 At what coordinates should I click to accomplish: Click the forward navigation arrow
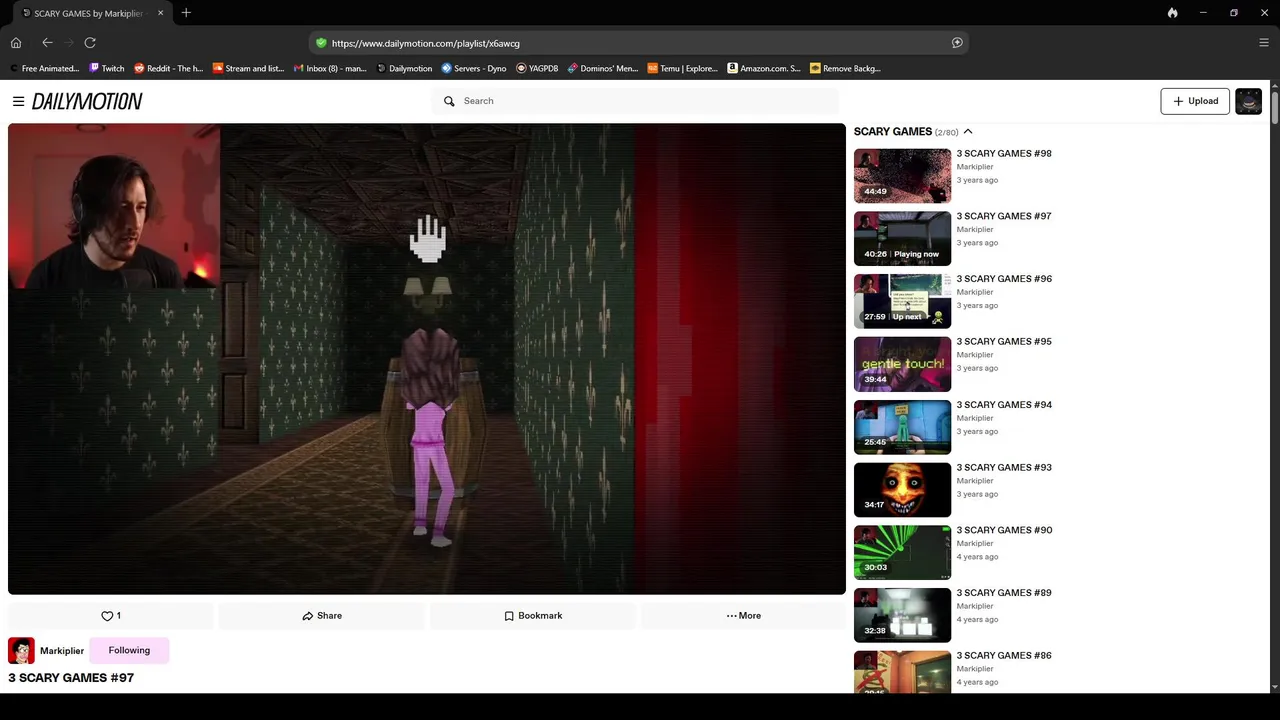68,43
